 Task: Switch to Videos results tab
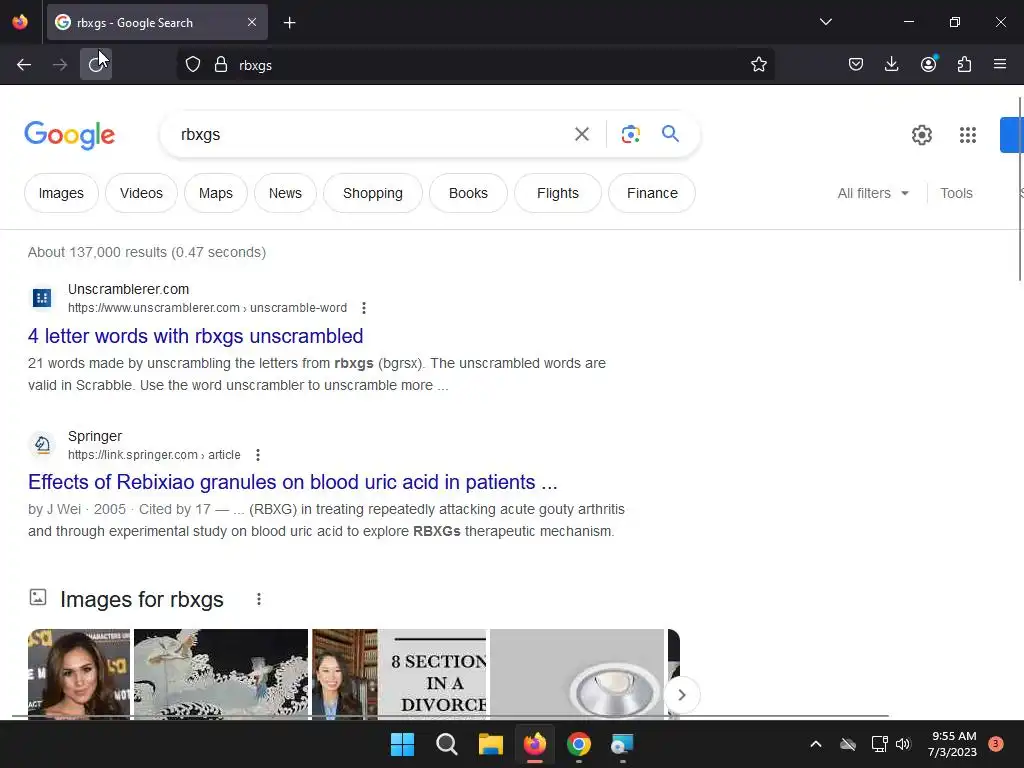(x=141, y=193)
